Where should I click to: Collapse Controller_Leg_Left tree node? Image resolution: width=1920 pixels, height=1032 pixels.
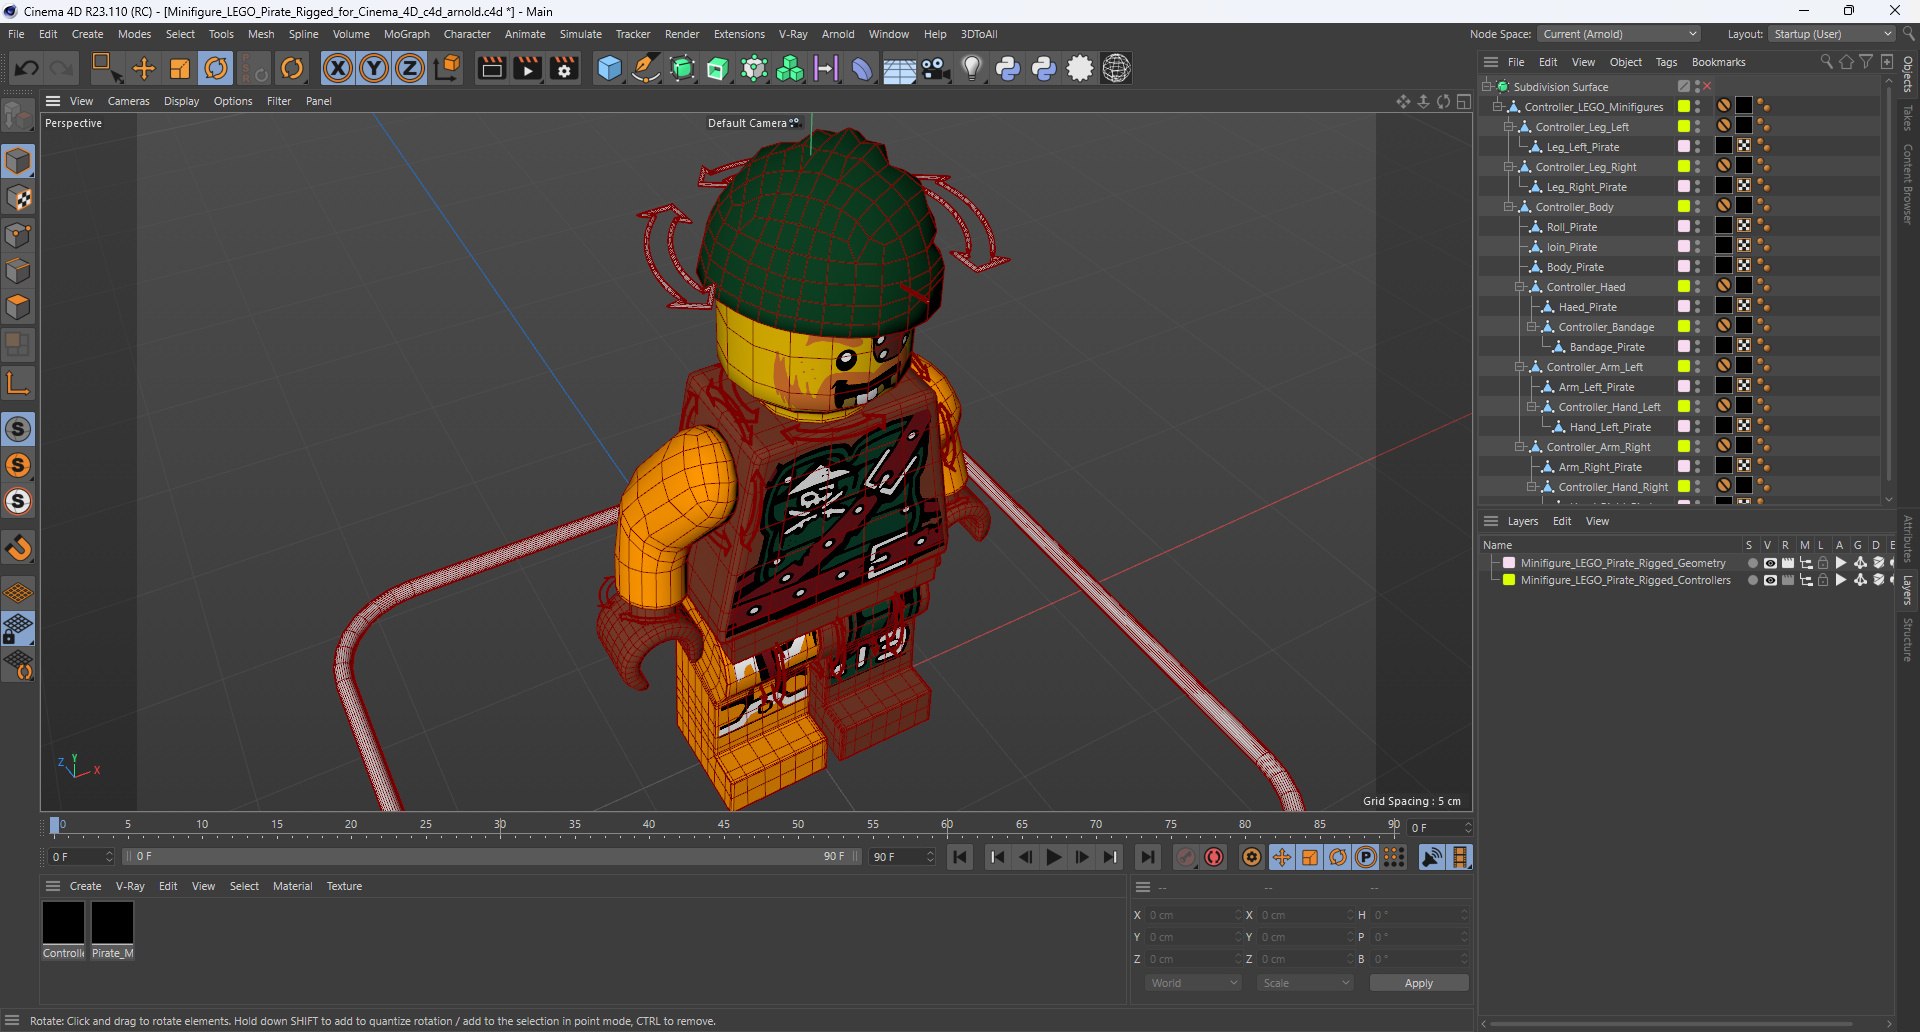pyautogui.click(x=1508, y=127)
